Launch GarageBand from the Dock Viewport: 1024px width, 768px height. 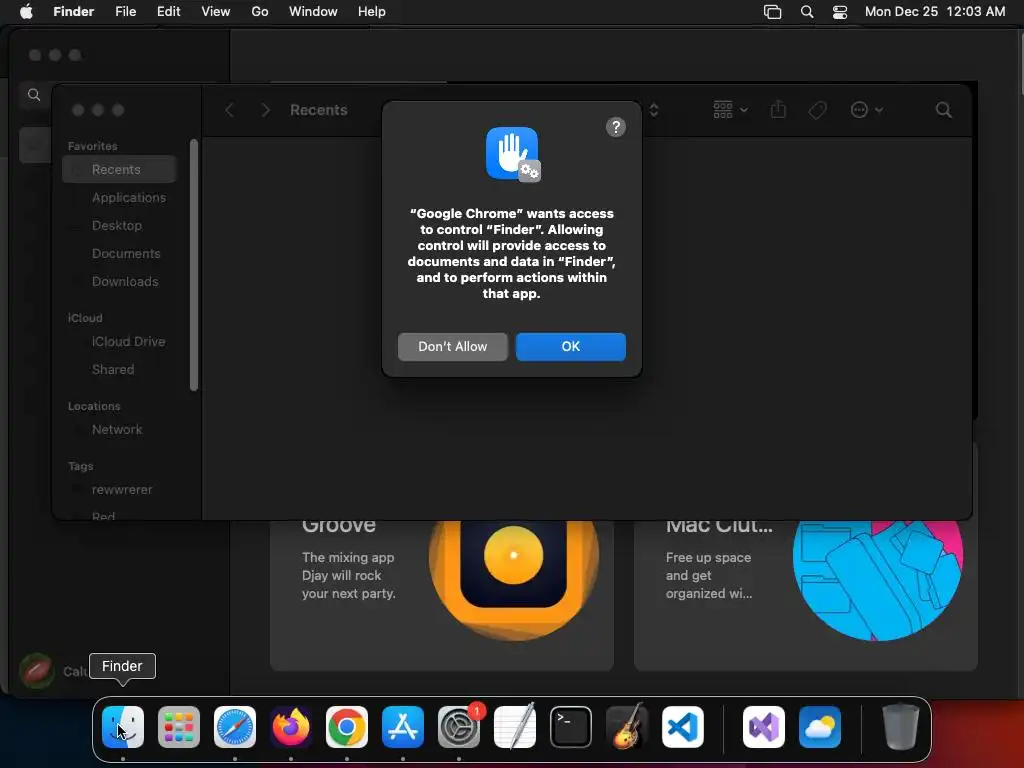pos(627,727)
